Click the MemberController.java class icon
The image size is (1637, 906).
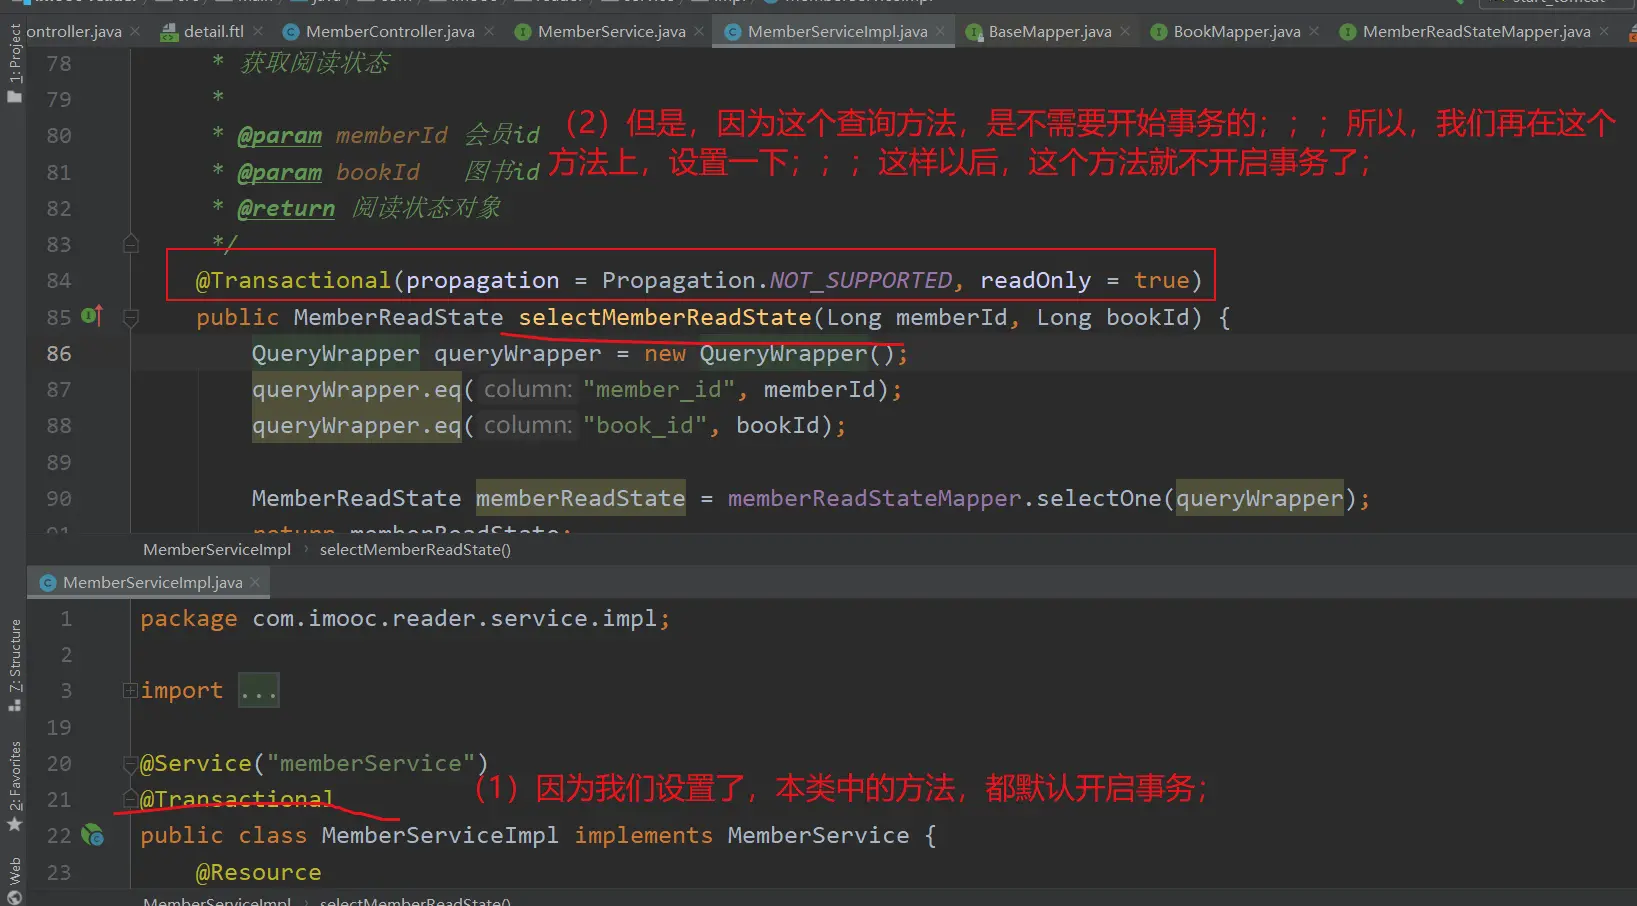point(291,32)
